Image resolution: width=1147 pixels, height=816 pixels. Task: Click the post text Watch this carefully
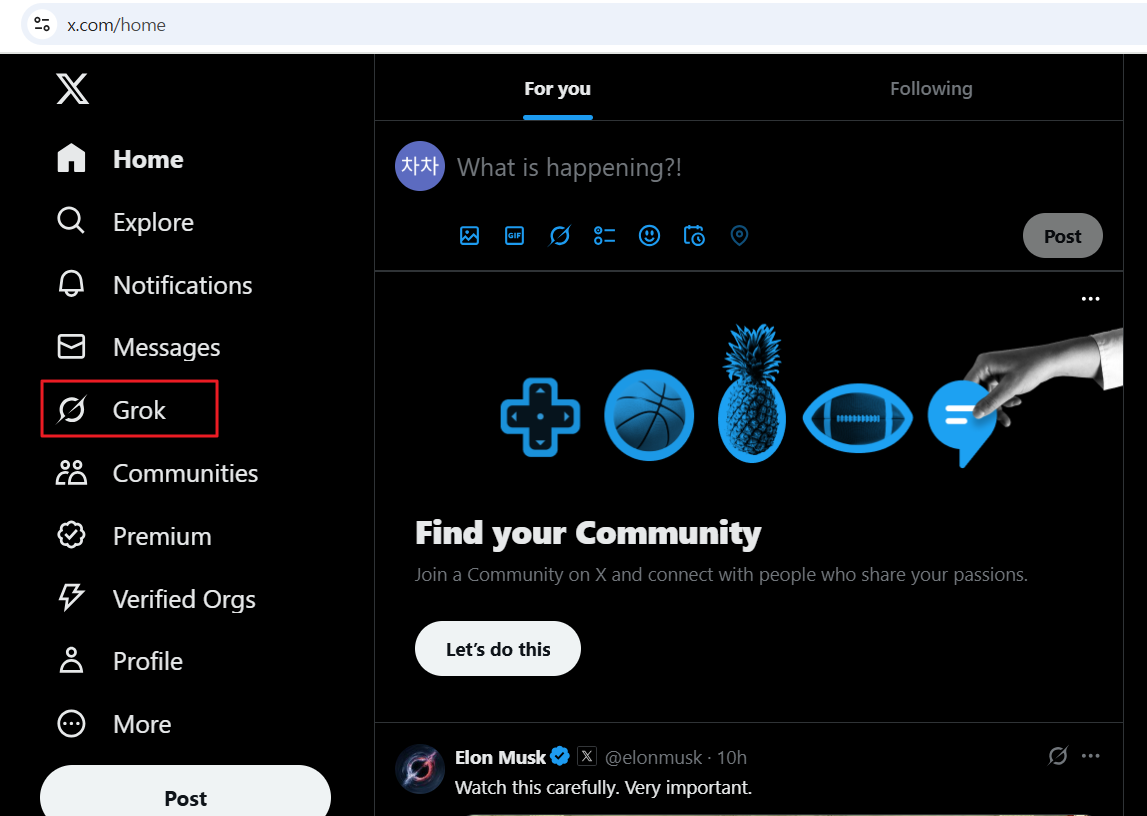click(603, 787)
